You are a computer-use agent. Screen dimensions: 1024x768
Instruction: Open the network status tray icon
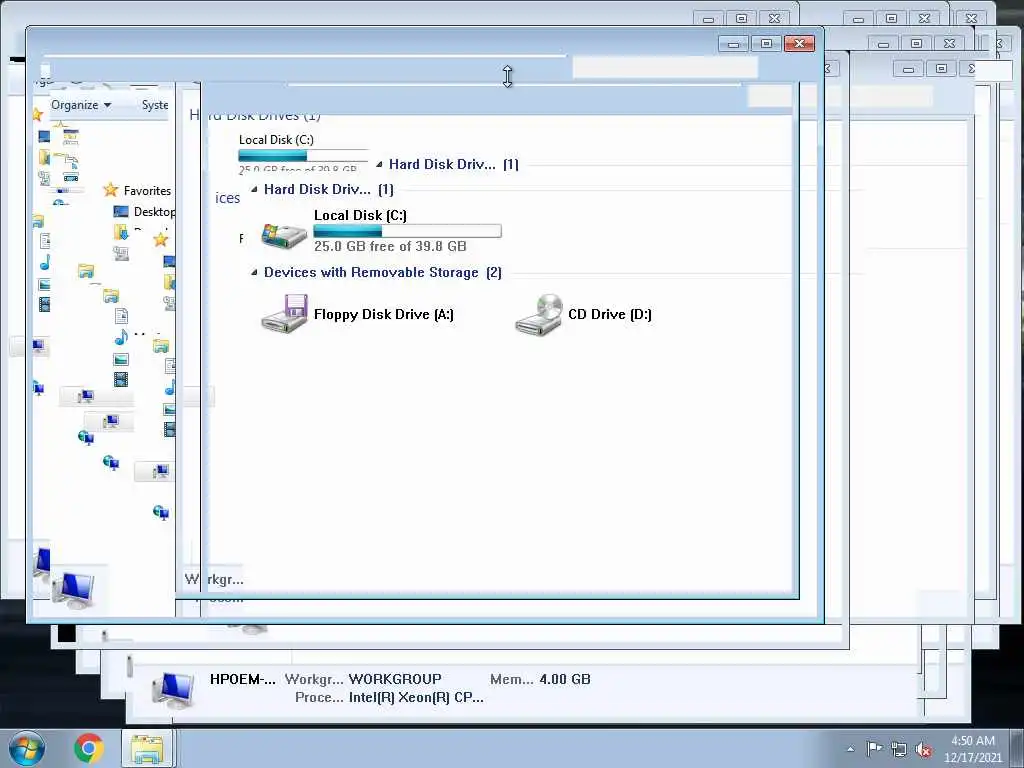point(899,750)
